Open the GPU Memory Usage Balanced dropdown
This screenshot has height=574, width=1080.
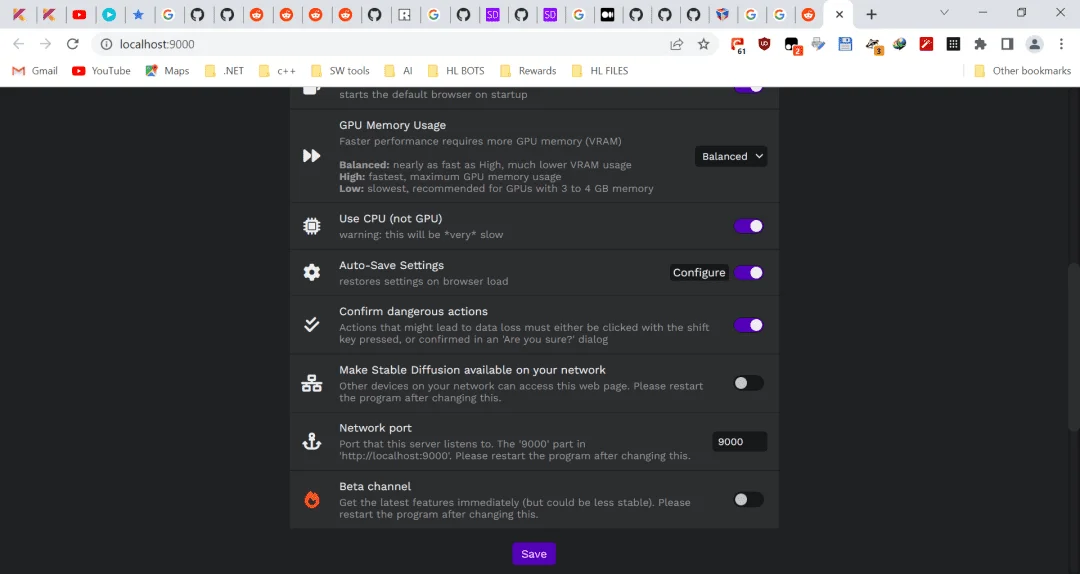click(731, 156)
